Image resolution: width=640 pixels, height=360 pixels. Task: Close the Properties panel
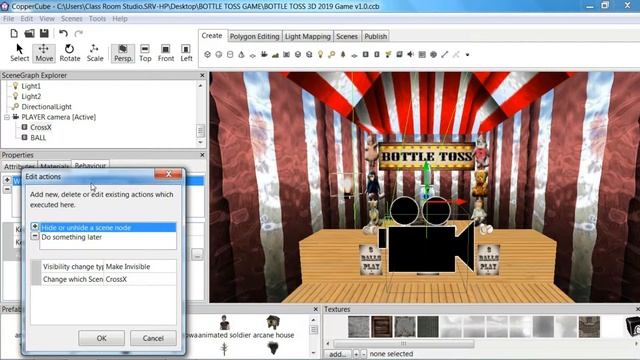(202, 155)
